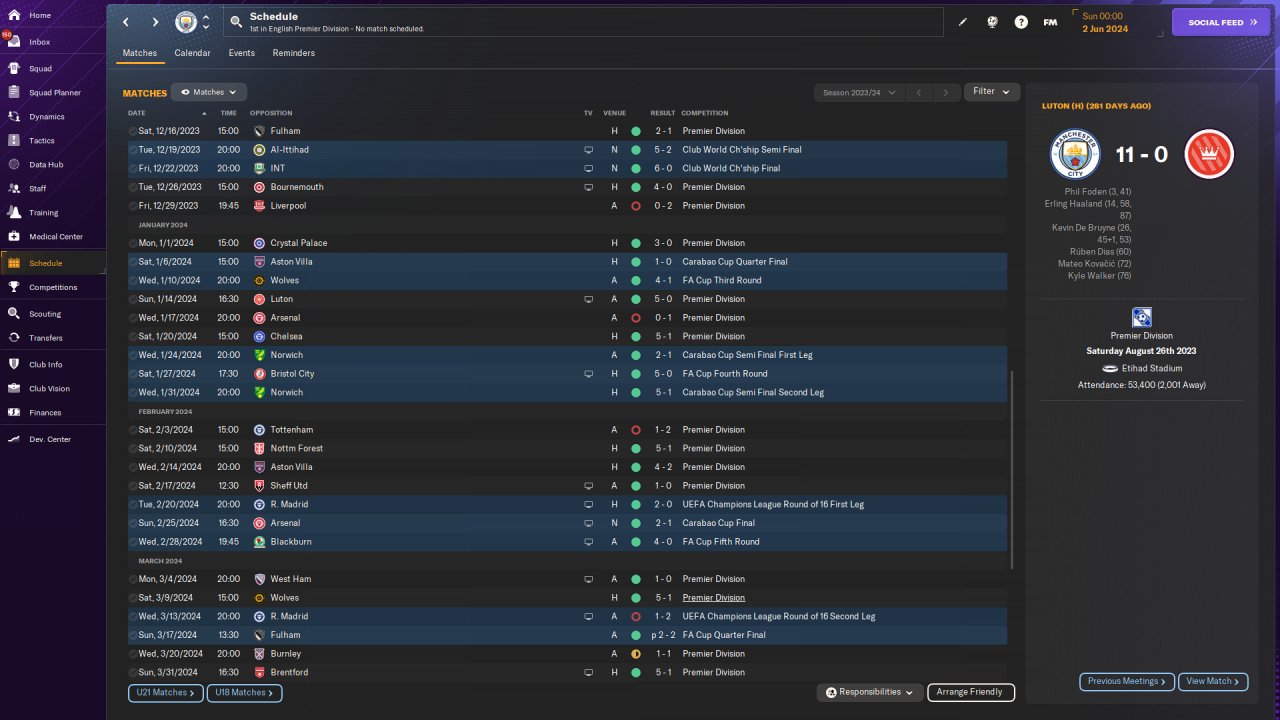Open Previous Meetings for the Luton match

[x=1126, y=681]
